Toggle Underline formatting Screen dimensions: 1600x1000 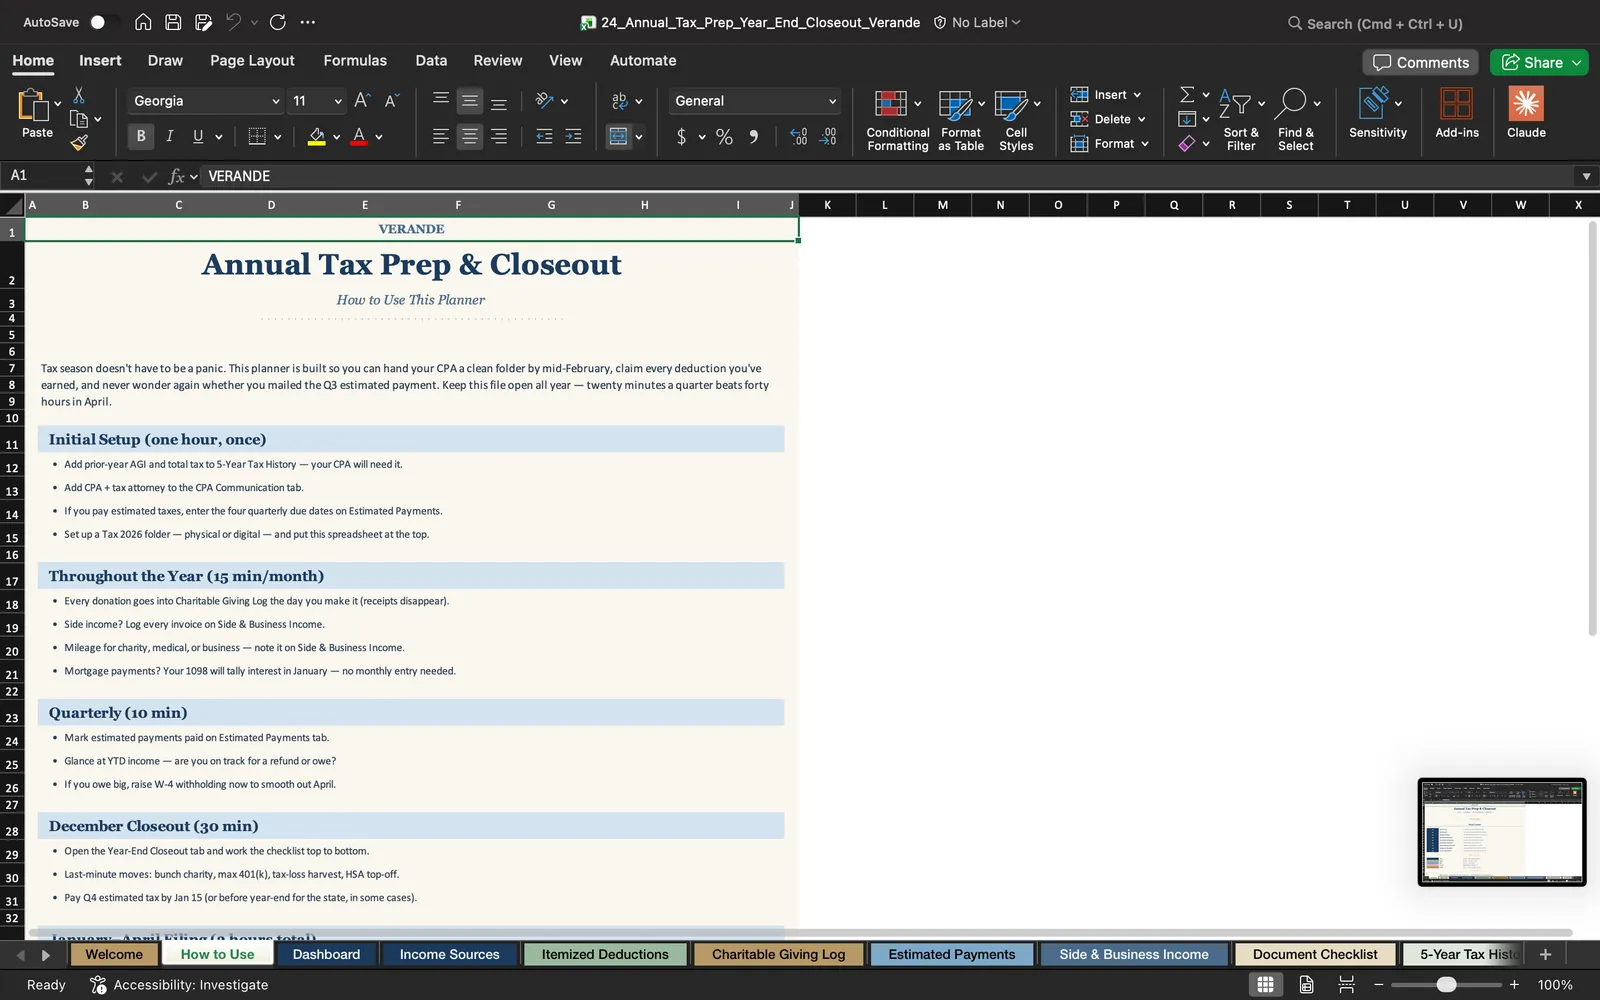pos(198,136)
